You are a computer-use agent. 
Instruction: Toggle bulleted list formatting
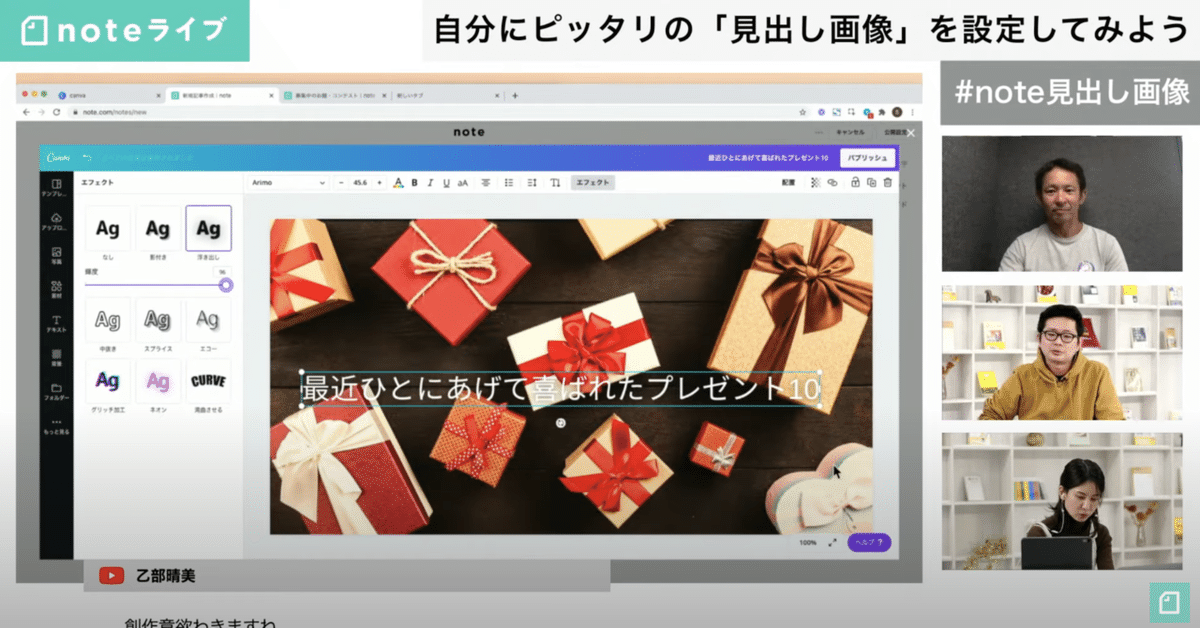tap(509, 183)
